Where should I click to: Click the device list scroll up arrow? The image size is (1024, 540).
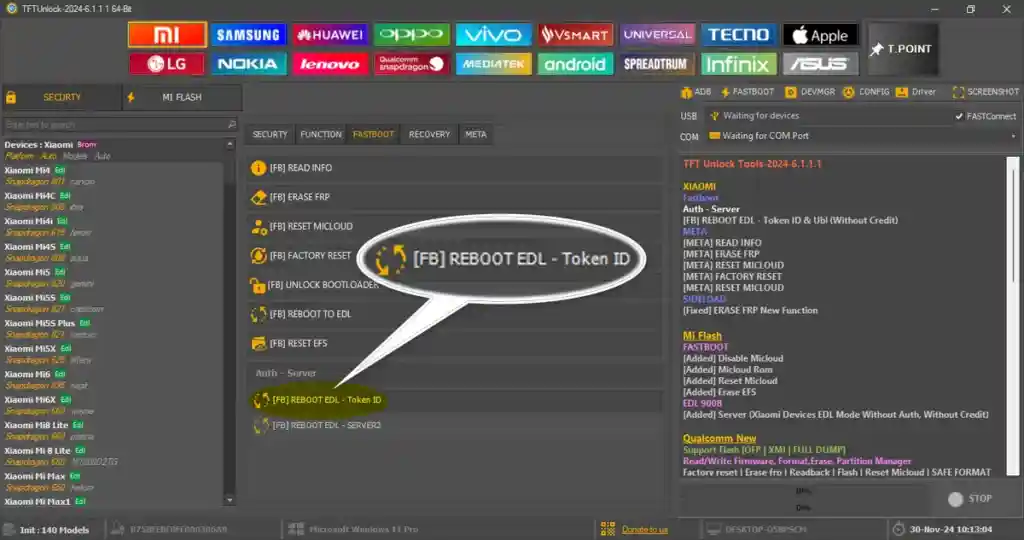[229, 144]
